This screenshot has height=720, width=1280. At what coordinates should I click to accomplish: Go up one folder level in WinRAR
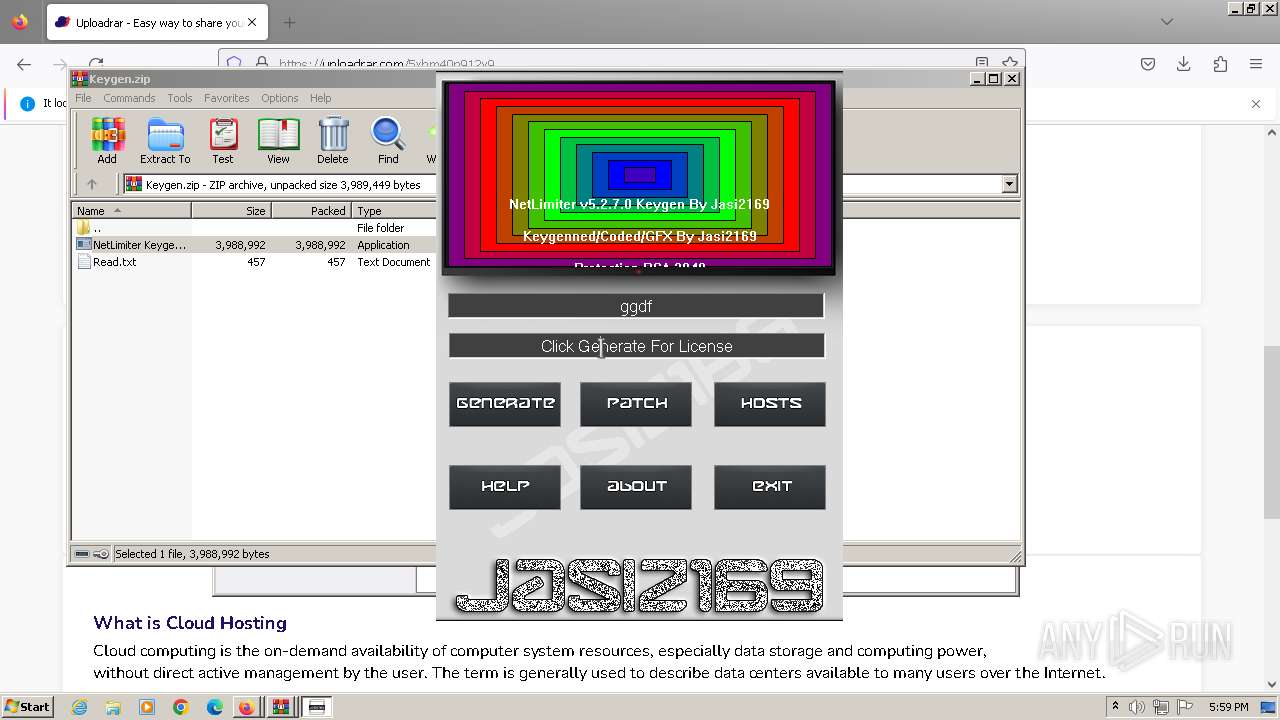(x=92, y=184)
